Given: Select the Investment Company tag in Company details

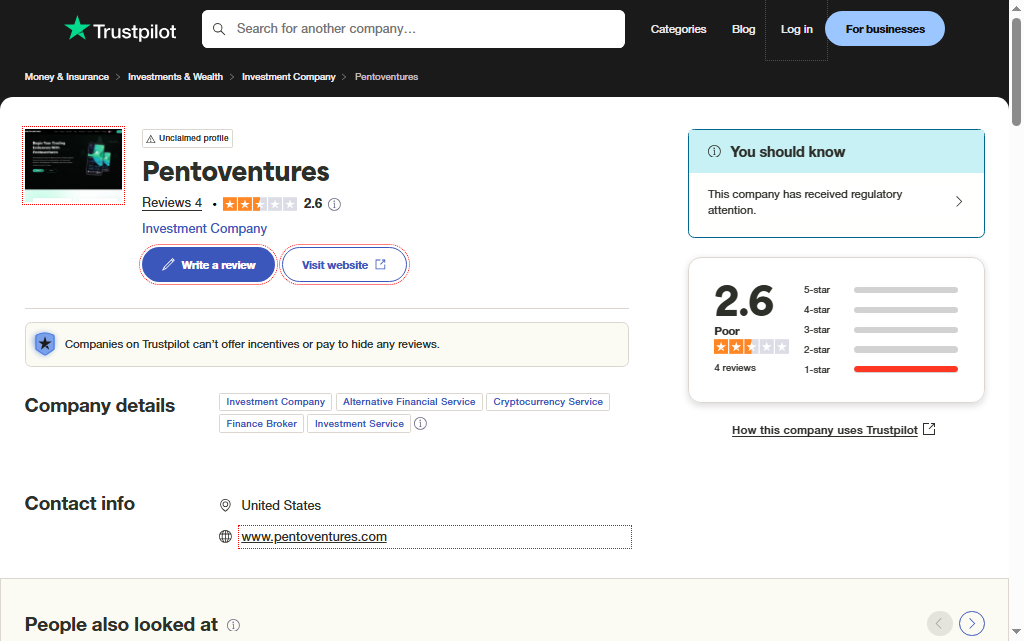Looking at the screenshot, I should 276,402.
